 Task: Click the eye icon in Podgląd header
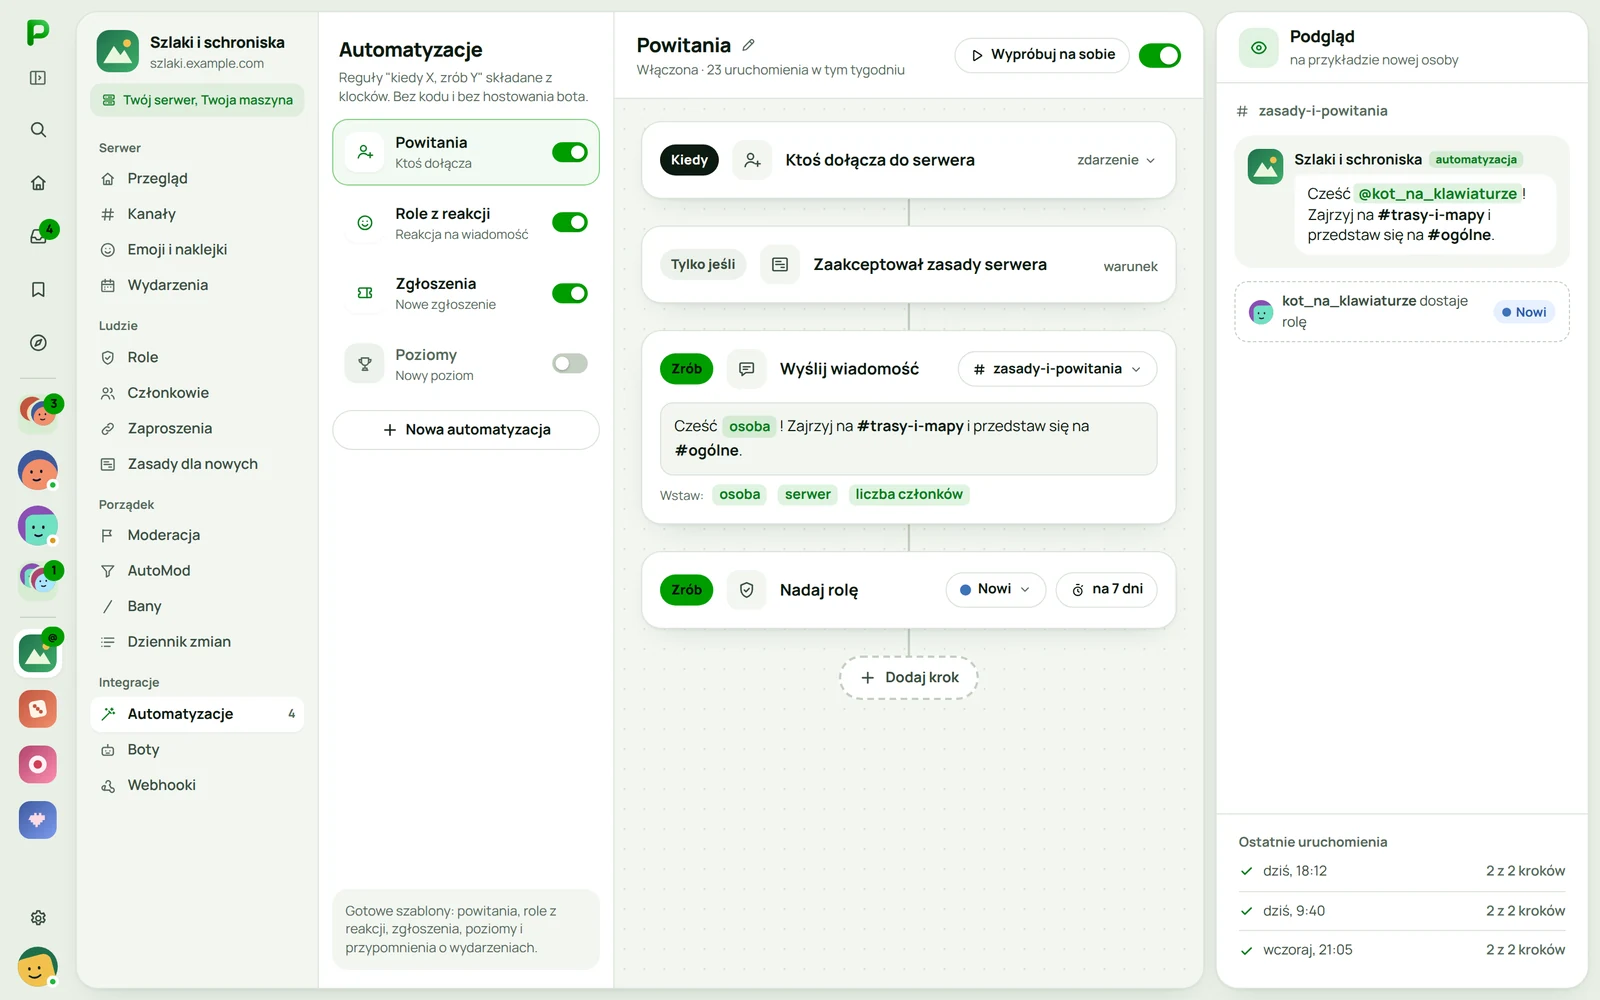(x=1259, y=47)
